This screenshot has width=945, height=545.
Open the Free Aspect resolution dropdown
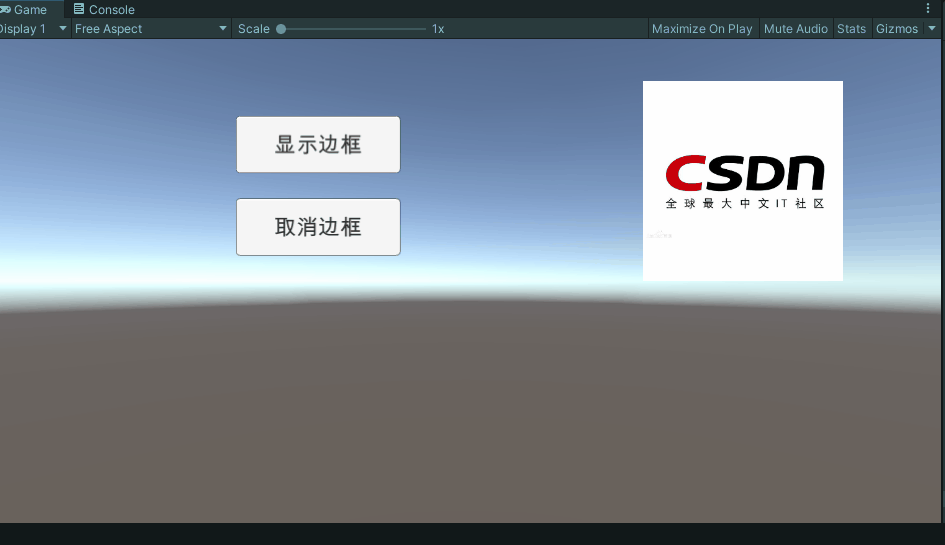[x=151, y=28]
